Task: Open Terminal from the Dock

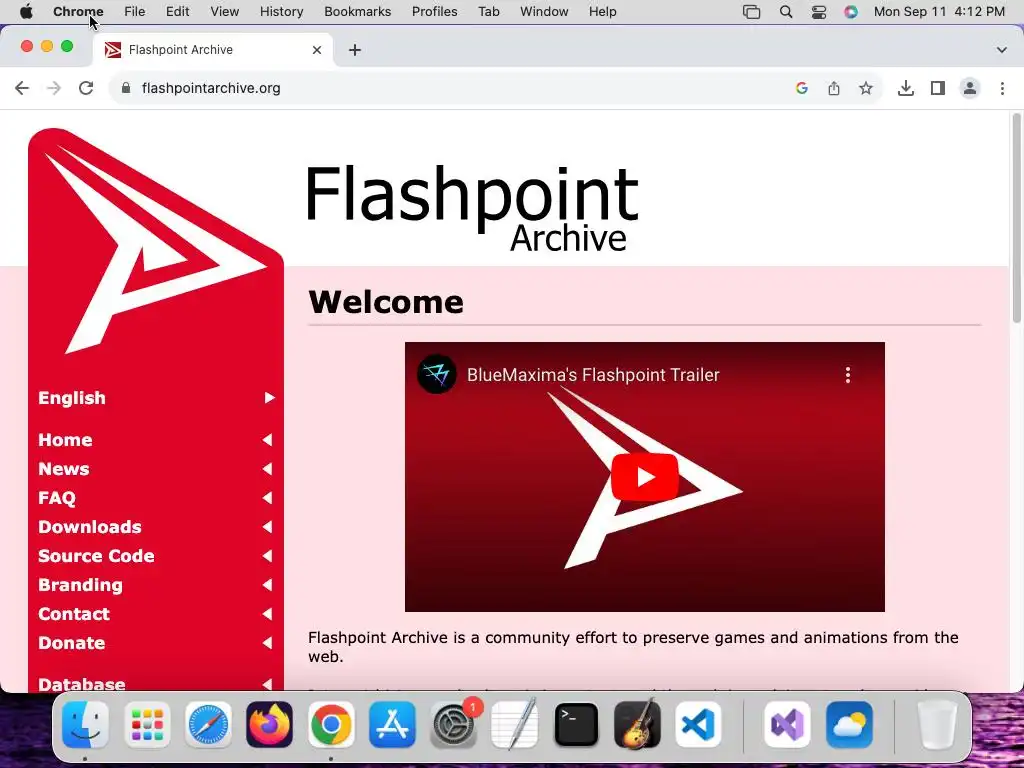Action: [576, 724]
